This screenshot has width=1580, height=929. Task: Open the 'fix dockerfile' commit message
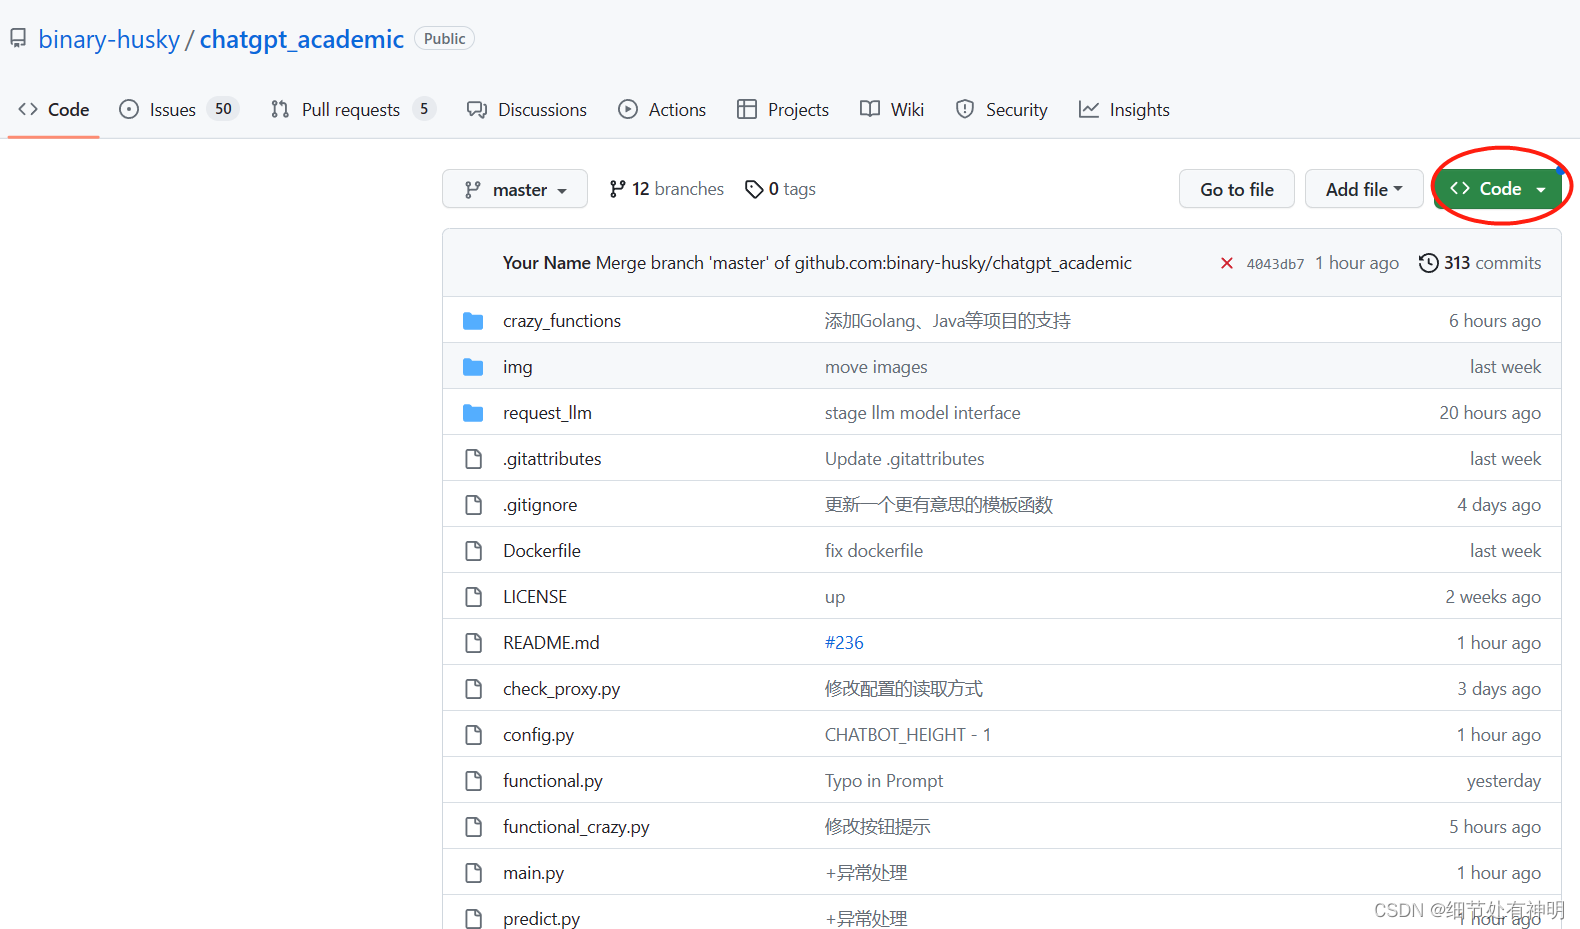click(x=874, y=551)
